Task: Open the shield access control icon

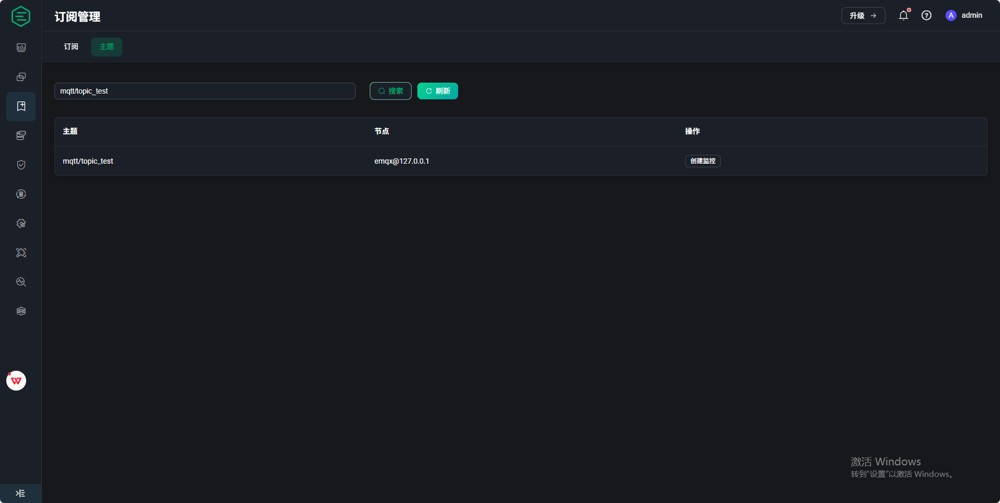Action: [21, 164]
